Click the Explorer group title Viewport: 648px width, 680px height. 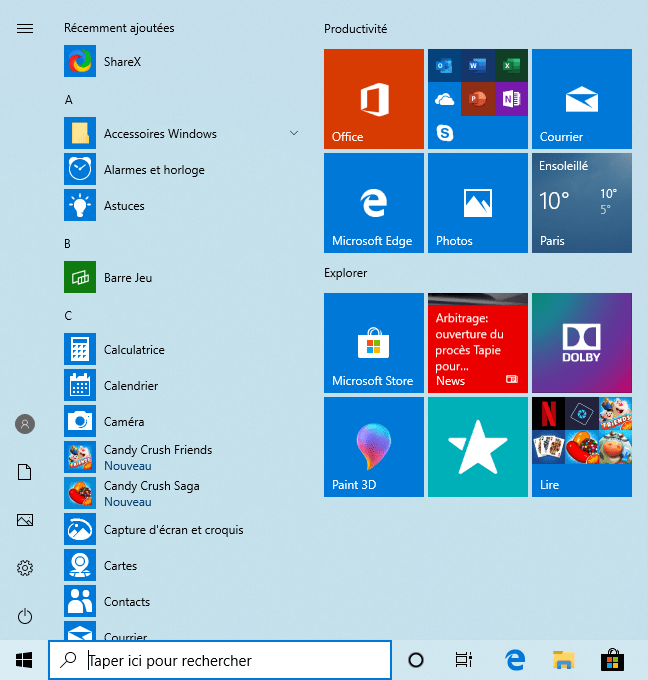[345, 273]
